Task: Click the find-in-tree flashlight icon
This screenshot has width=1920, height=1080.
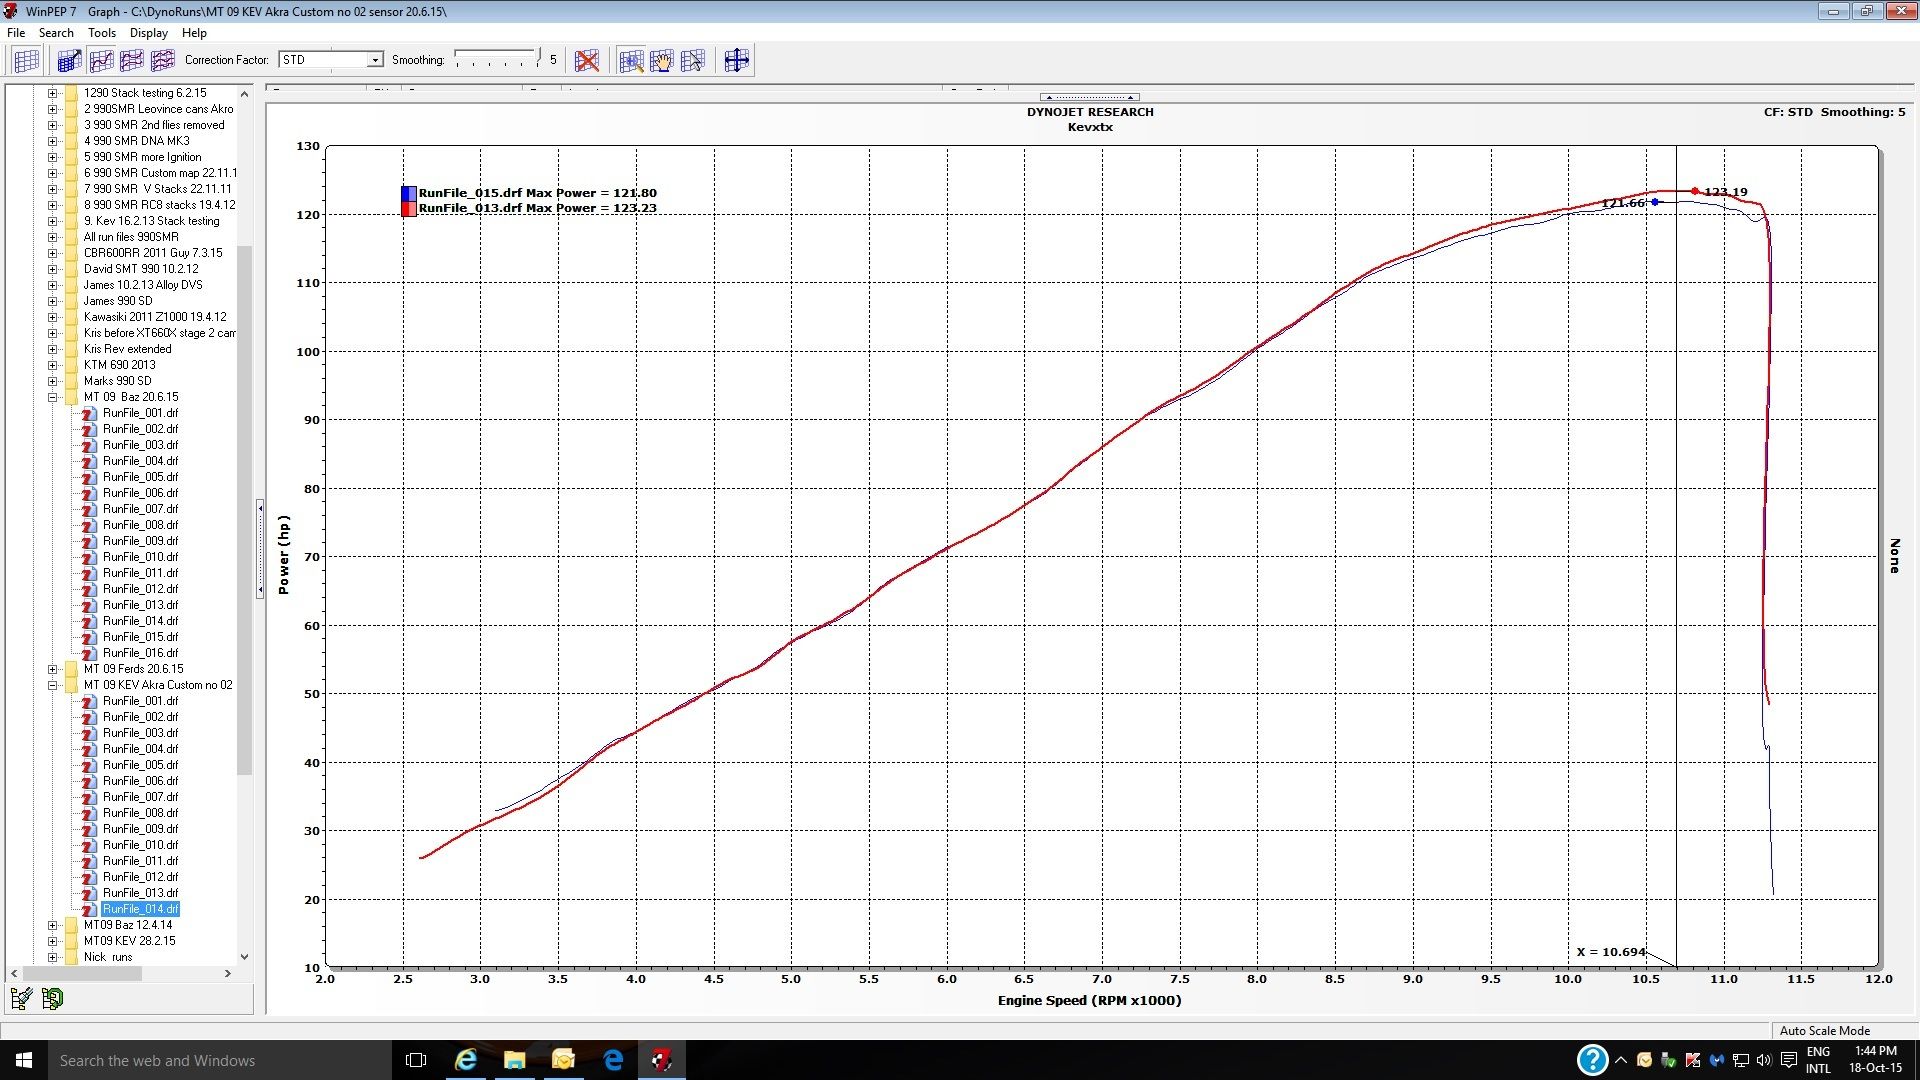Action: pos(21,998)
